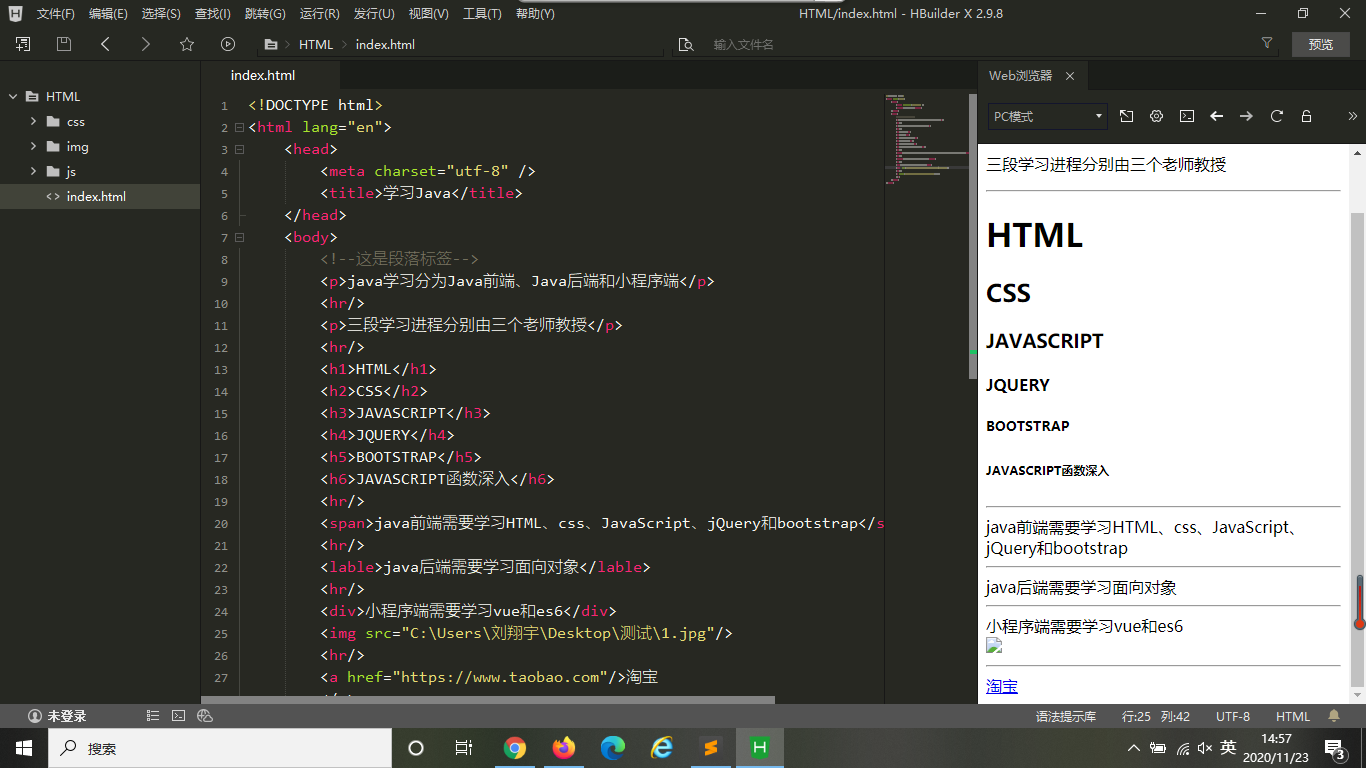Image resolution: width=1366 pixels, height=768 pixels.
Task: Click the Windows search box
Action: pos(220,748)
